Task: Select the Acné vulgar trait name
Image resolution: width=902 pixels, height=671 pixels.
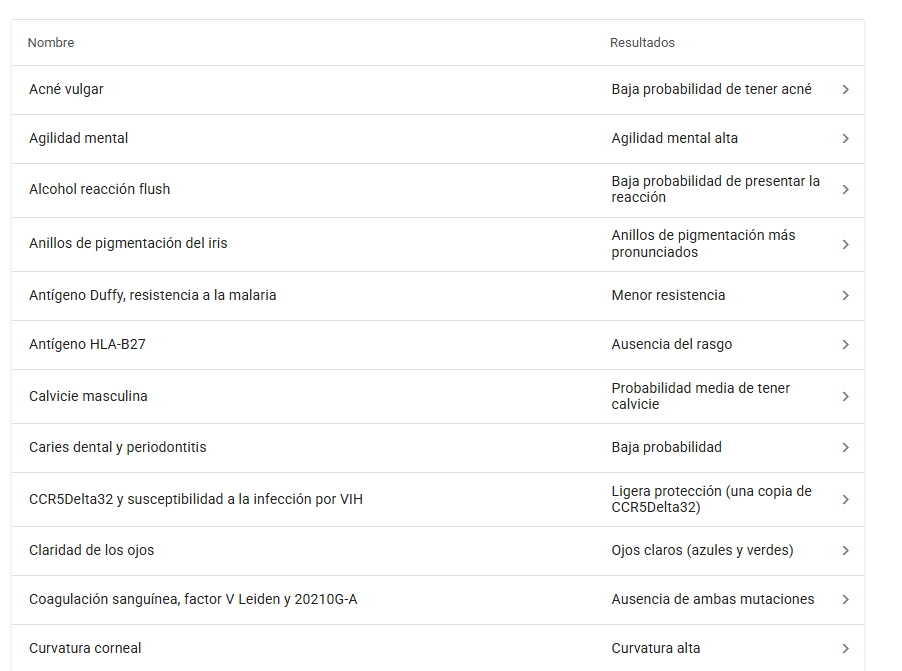Action: tap(66, 90)
